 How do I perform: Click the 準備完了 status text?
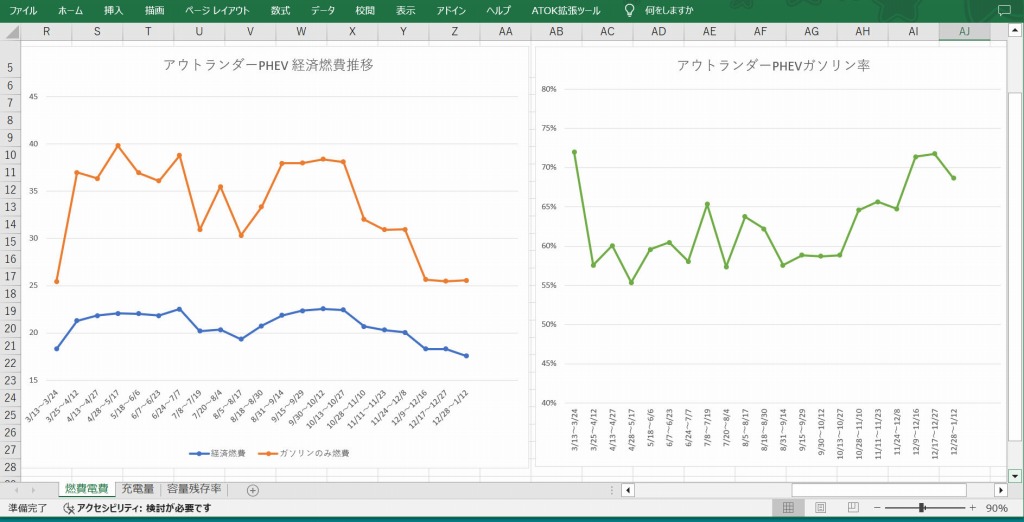(x=27, y=508)
